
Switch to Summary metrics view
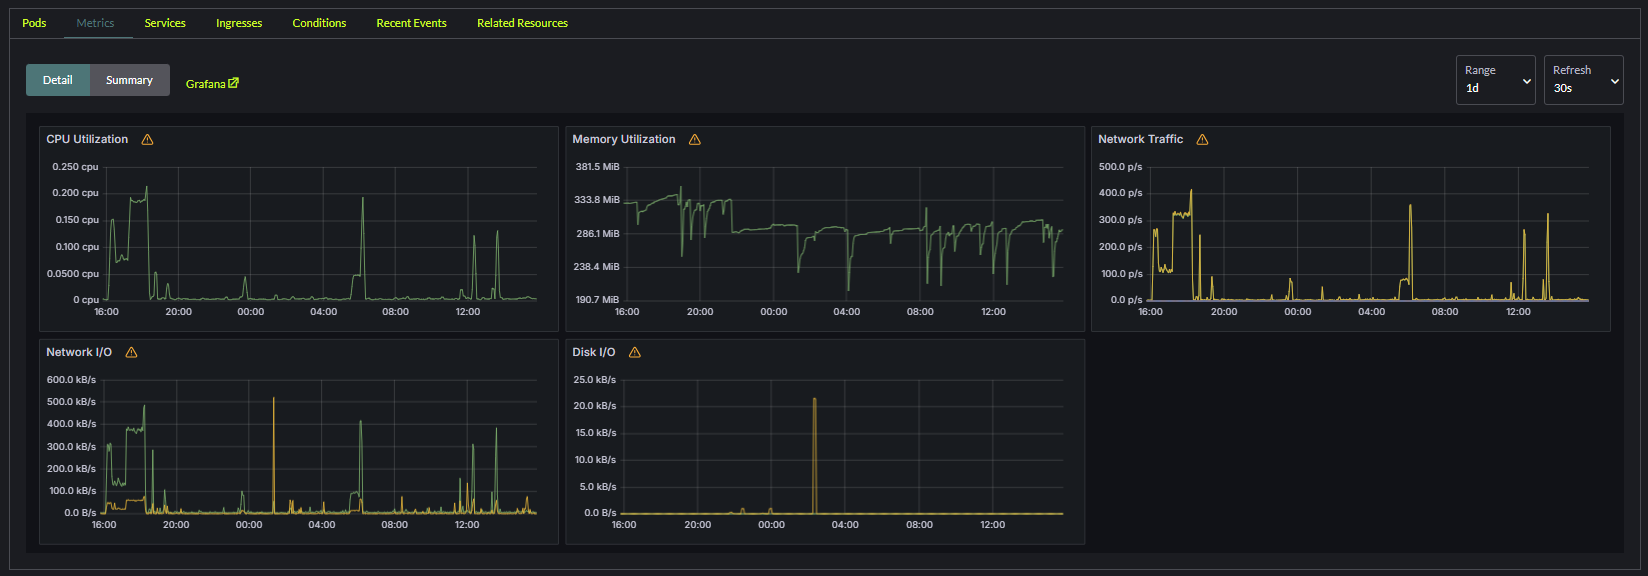coord(130,80)
